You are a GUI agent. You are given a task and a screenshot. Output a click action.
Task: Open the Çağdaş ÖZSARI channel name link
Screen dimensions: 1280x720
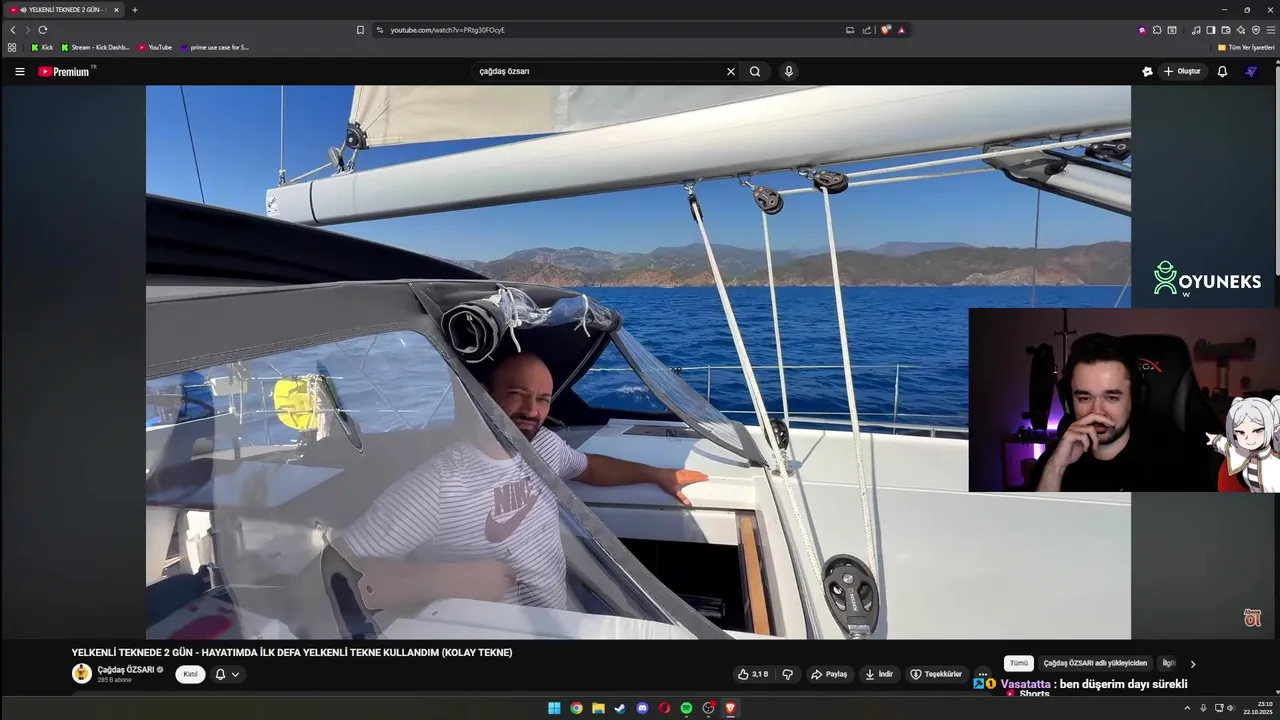click(126, 669)
